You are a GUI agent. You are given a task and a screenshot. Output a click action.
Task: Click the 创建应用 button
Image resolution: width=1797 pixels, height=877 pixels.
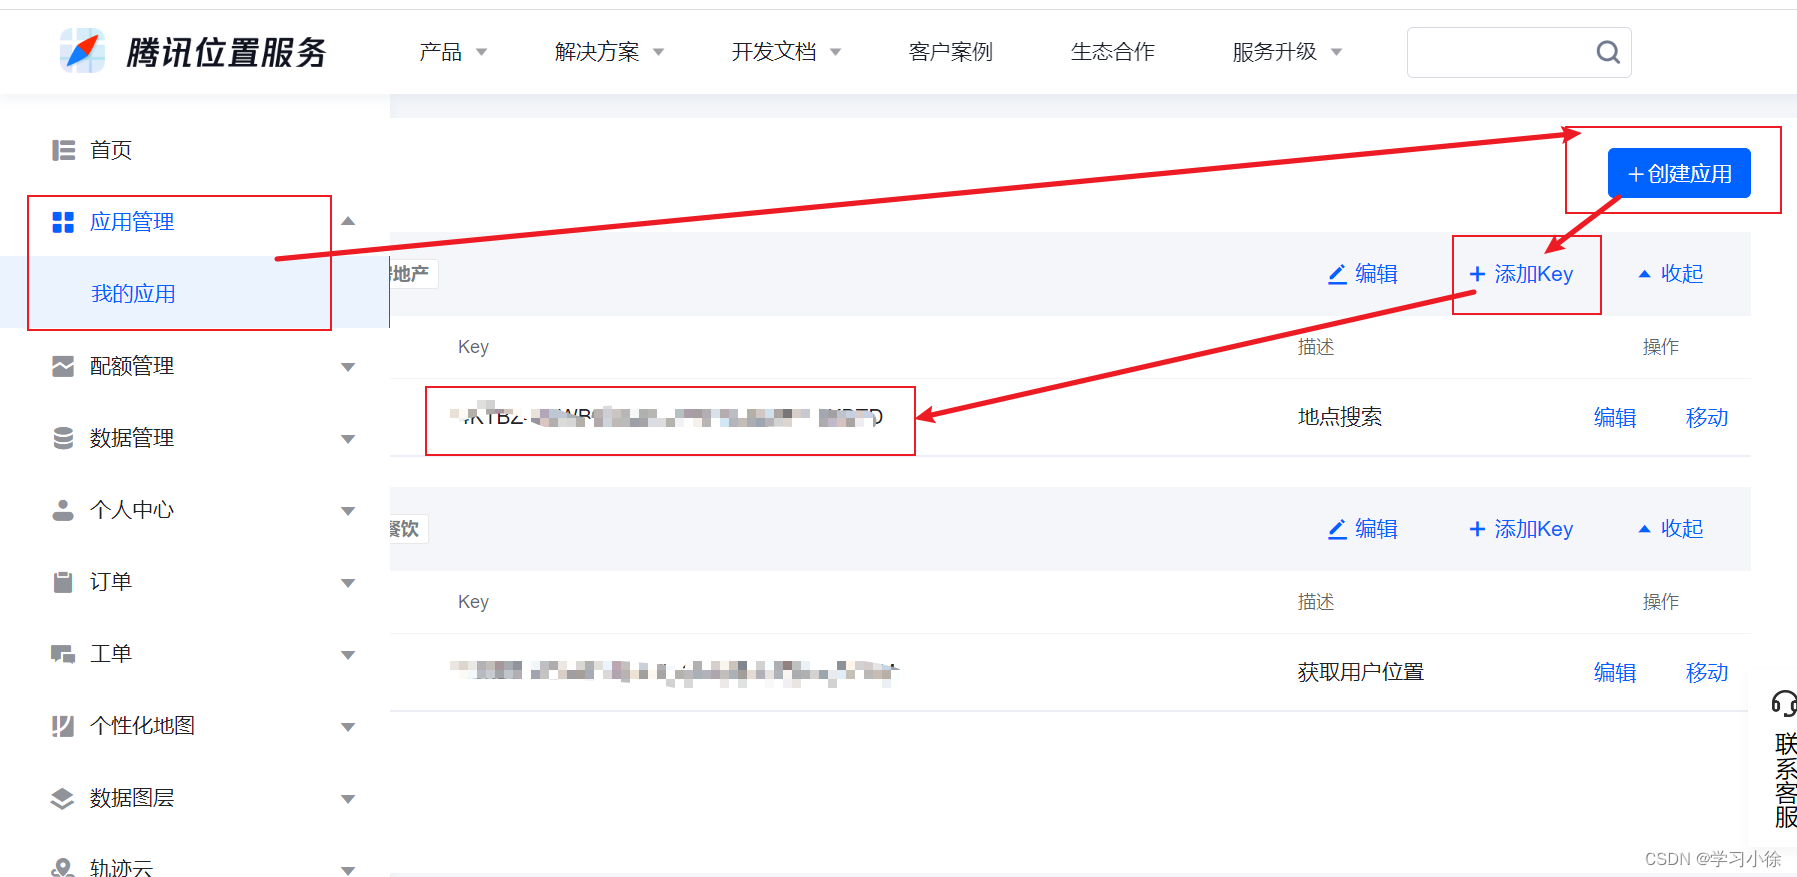tap(1679, 173)
